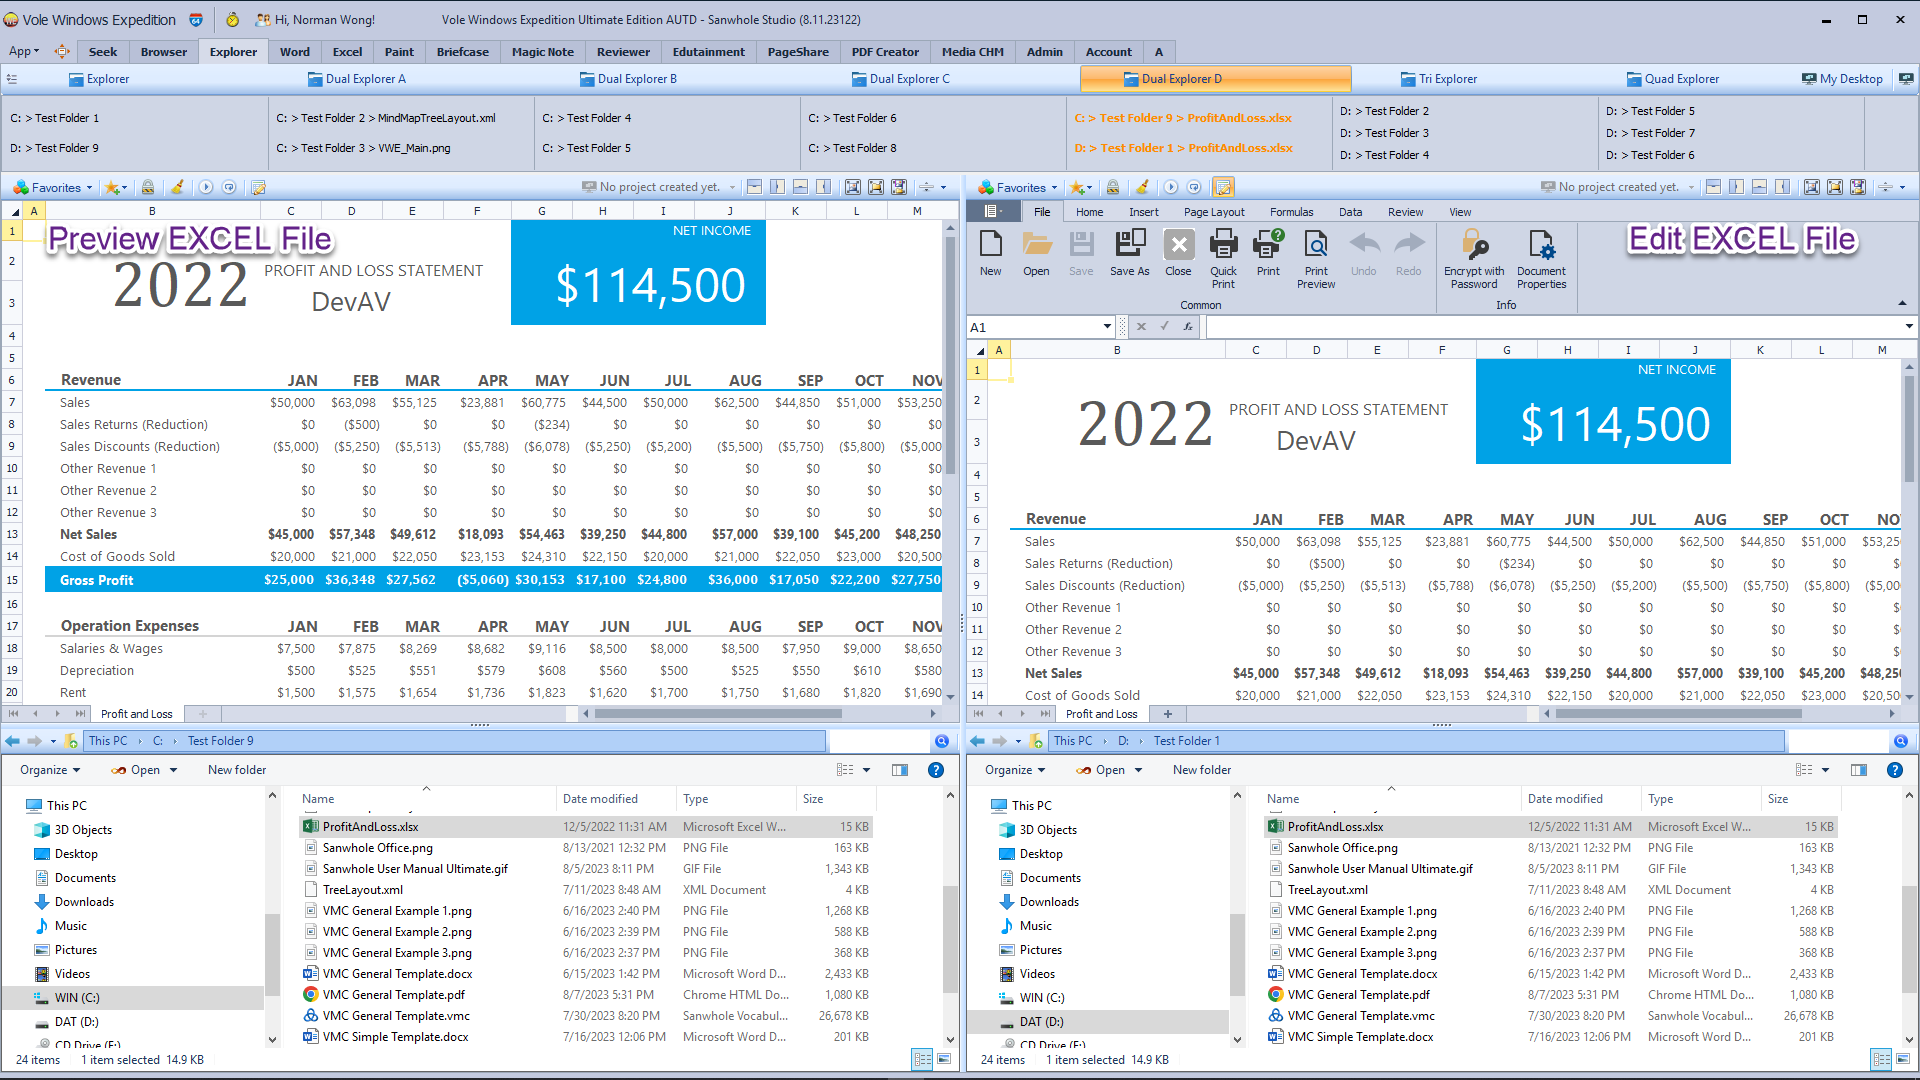
Task: Click the Date modified column header in left list
Action: [600, 799]
